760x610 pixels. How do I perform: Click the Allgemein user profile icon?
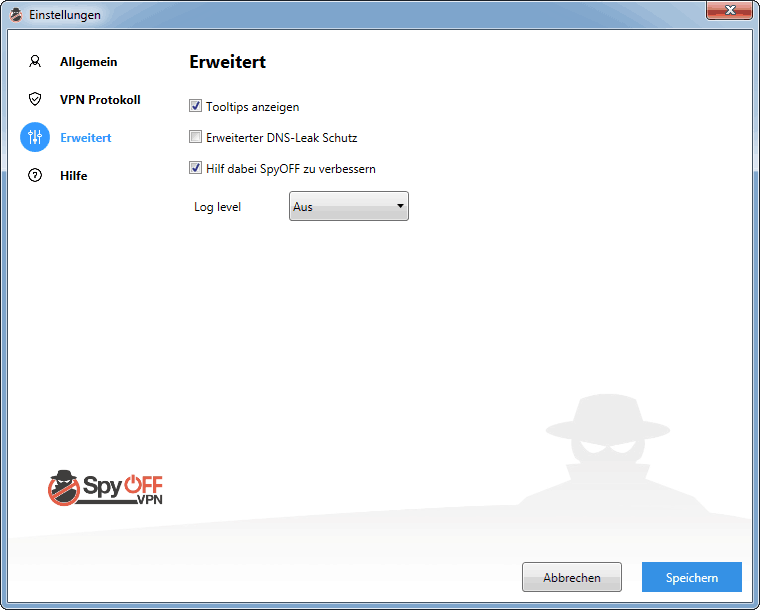click(35, 62)
